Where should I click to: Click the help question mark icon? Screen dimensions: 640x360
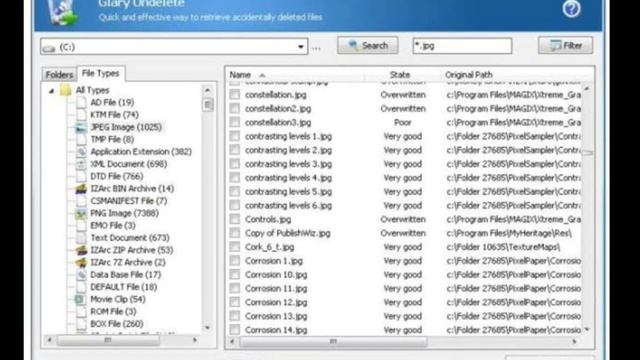[571, 9]
